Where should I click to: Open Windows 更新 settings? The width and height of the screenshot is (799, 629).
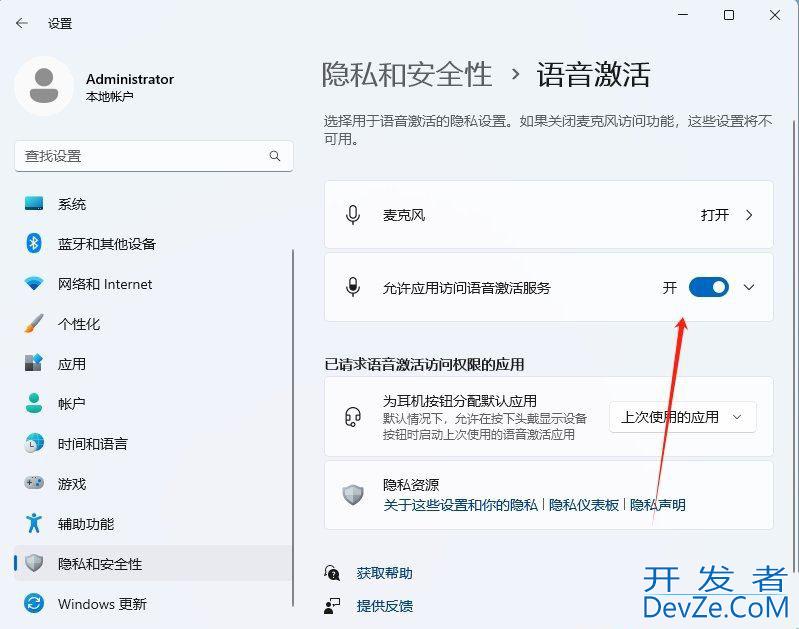tap(153, 603)
